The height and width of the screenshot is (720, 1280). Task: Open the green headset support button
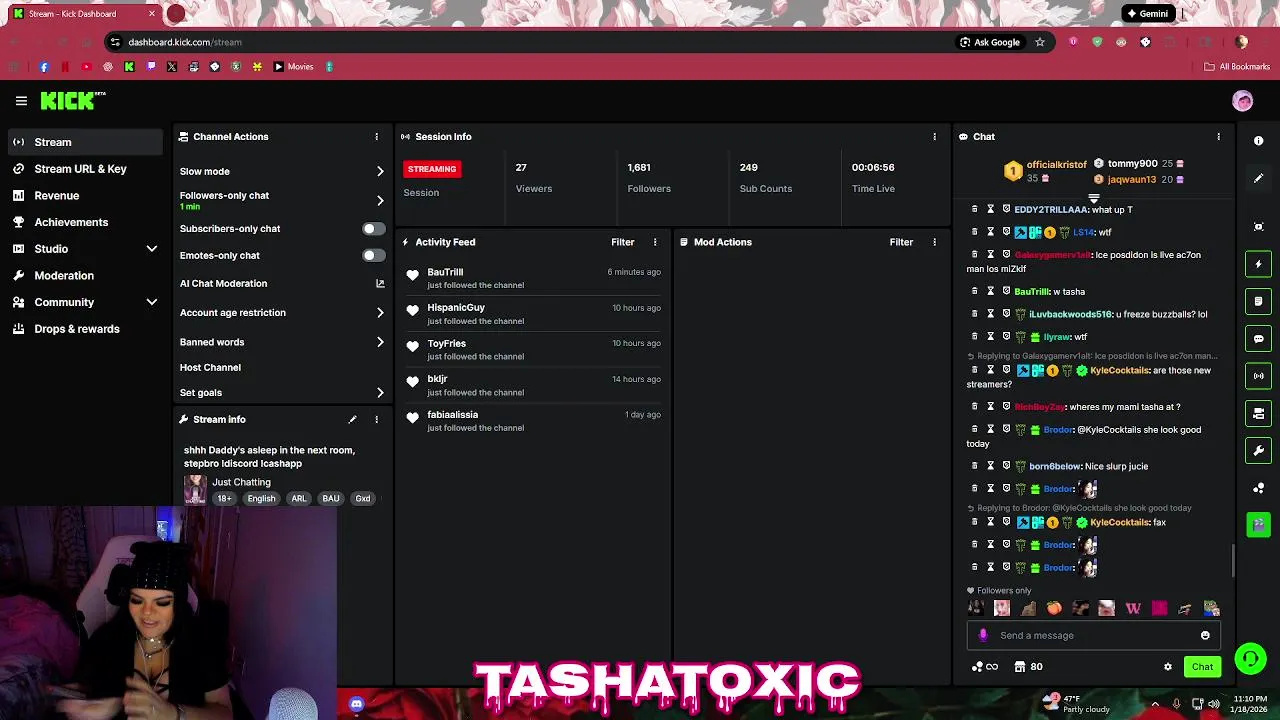[x=1250, y=658]
